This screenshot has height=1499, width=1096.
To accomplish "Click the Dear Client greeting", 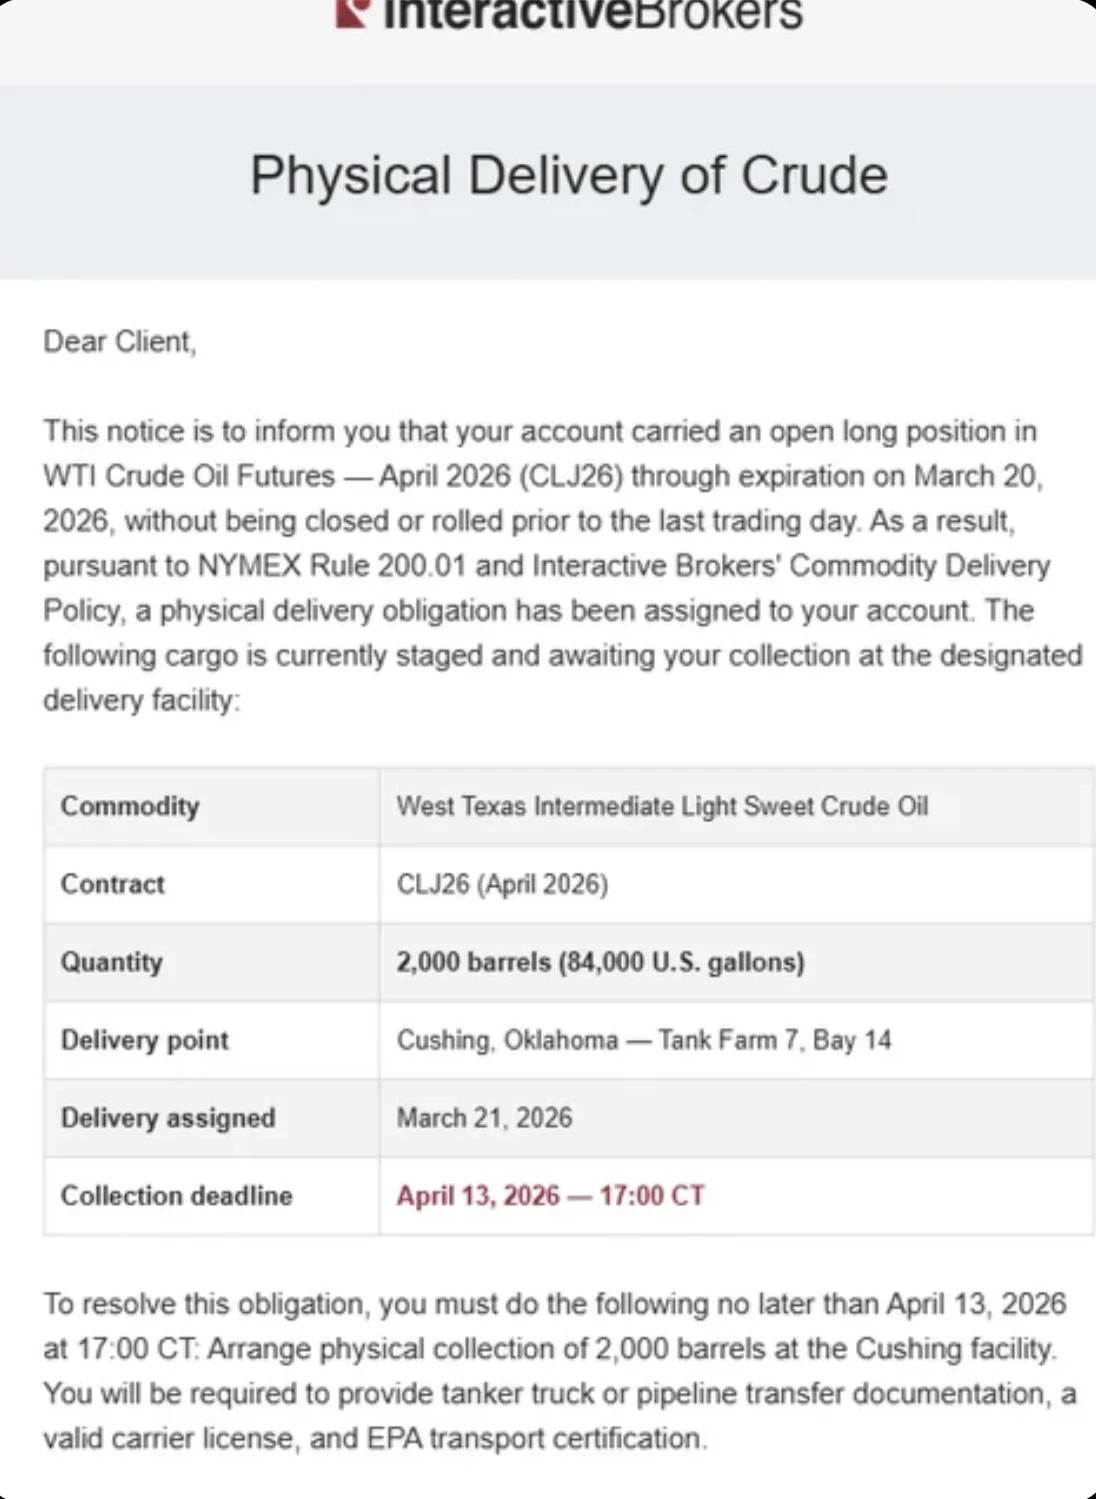I will [119, 342].
